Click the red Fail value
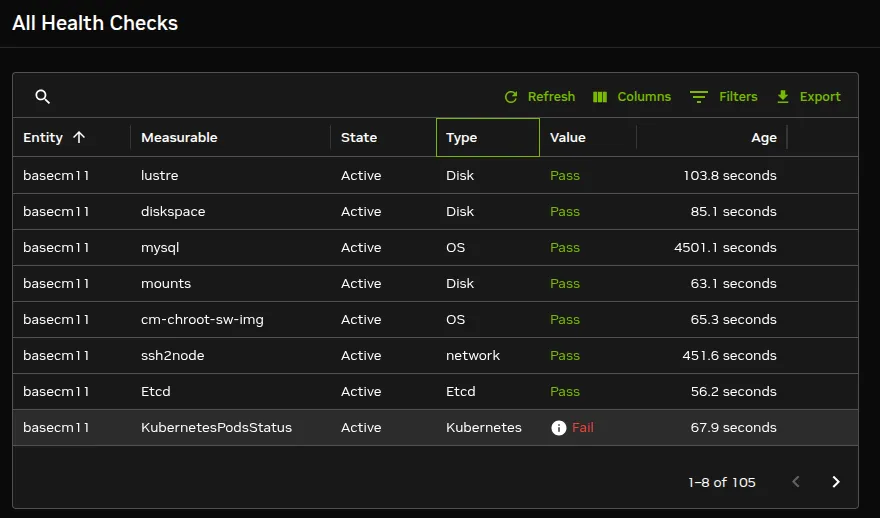The height and width of the screenshot is (518, 880). click(x=583, y=427)
